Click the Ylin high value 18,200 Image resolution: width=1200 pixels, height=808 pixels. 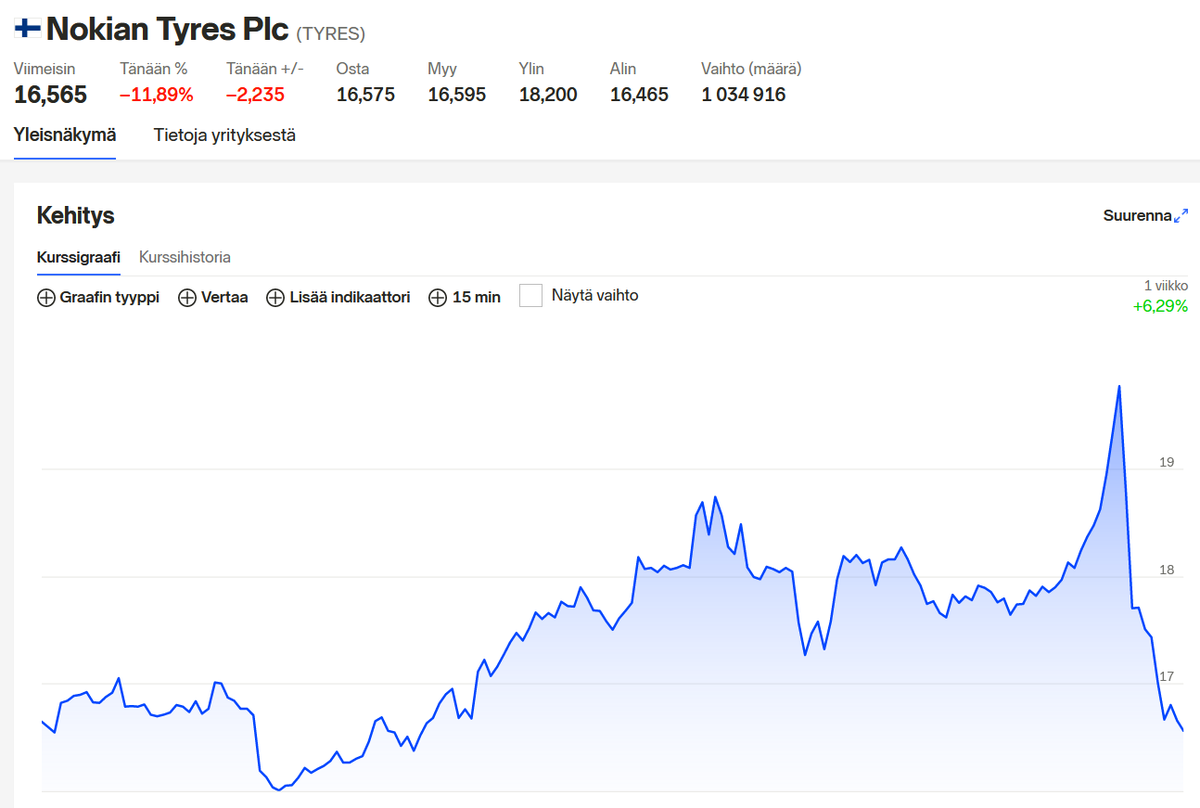(548, 95)
